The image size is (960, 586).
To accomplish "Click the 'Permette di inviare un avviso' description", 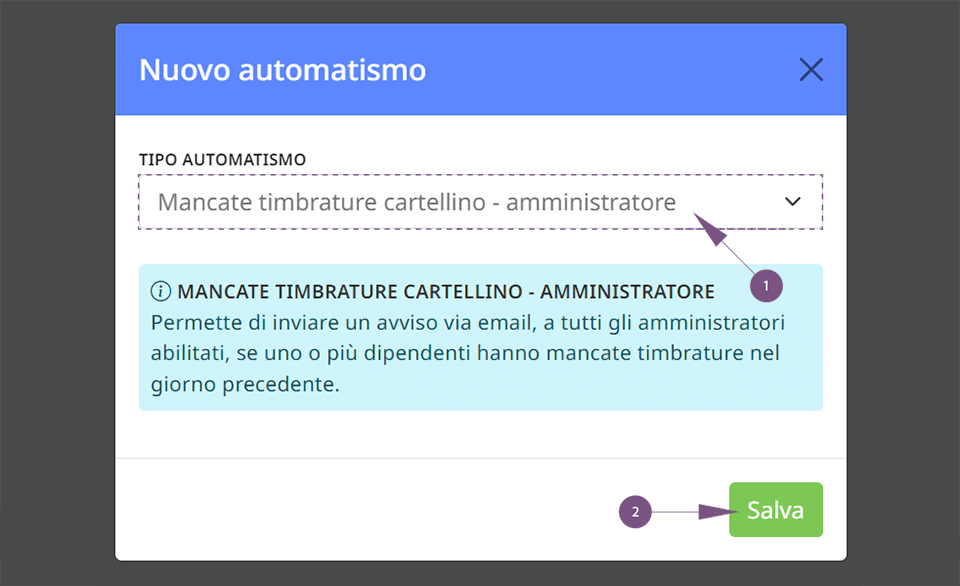I will click(x=468, y=353).
